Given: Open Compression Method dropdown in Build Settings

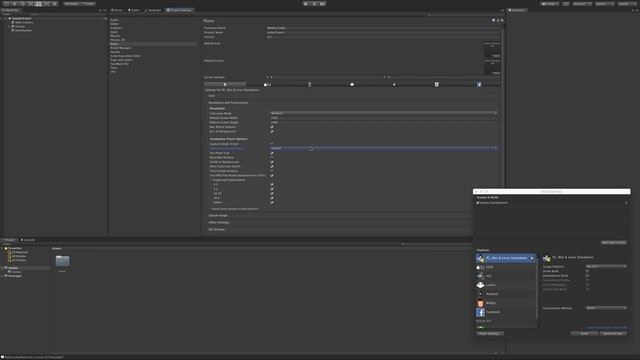Looking at the screenshot, I should coord(606,308).
